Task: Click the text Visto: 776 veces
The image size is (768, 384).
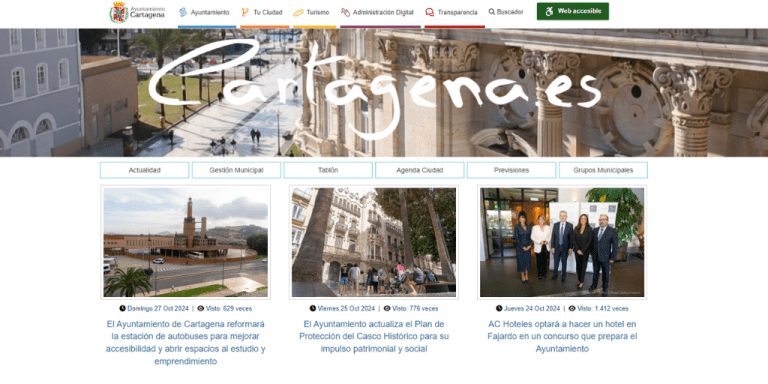Action: click(415, 309)
